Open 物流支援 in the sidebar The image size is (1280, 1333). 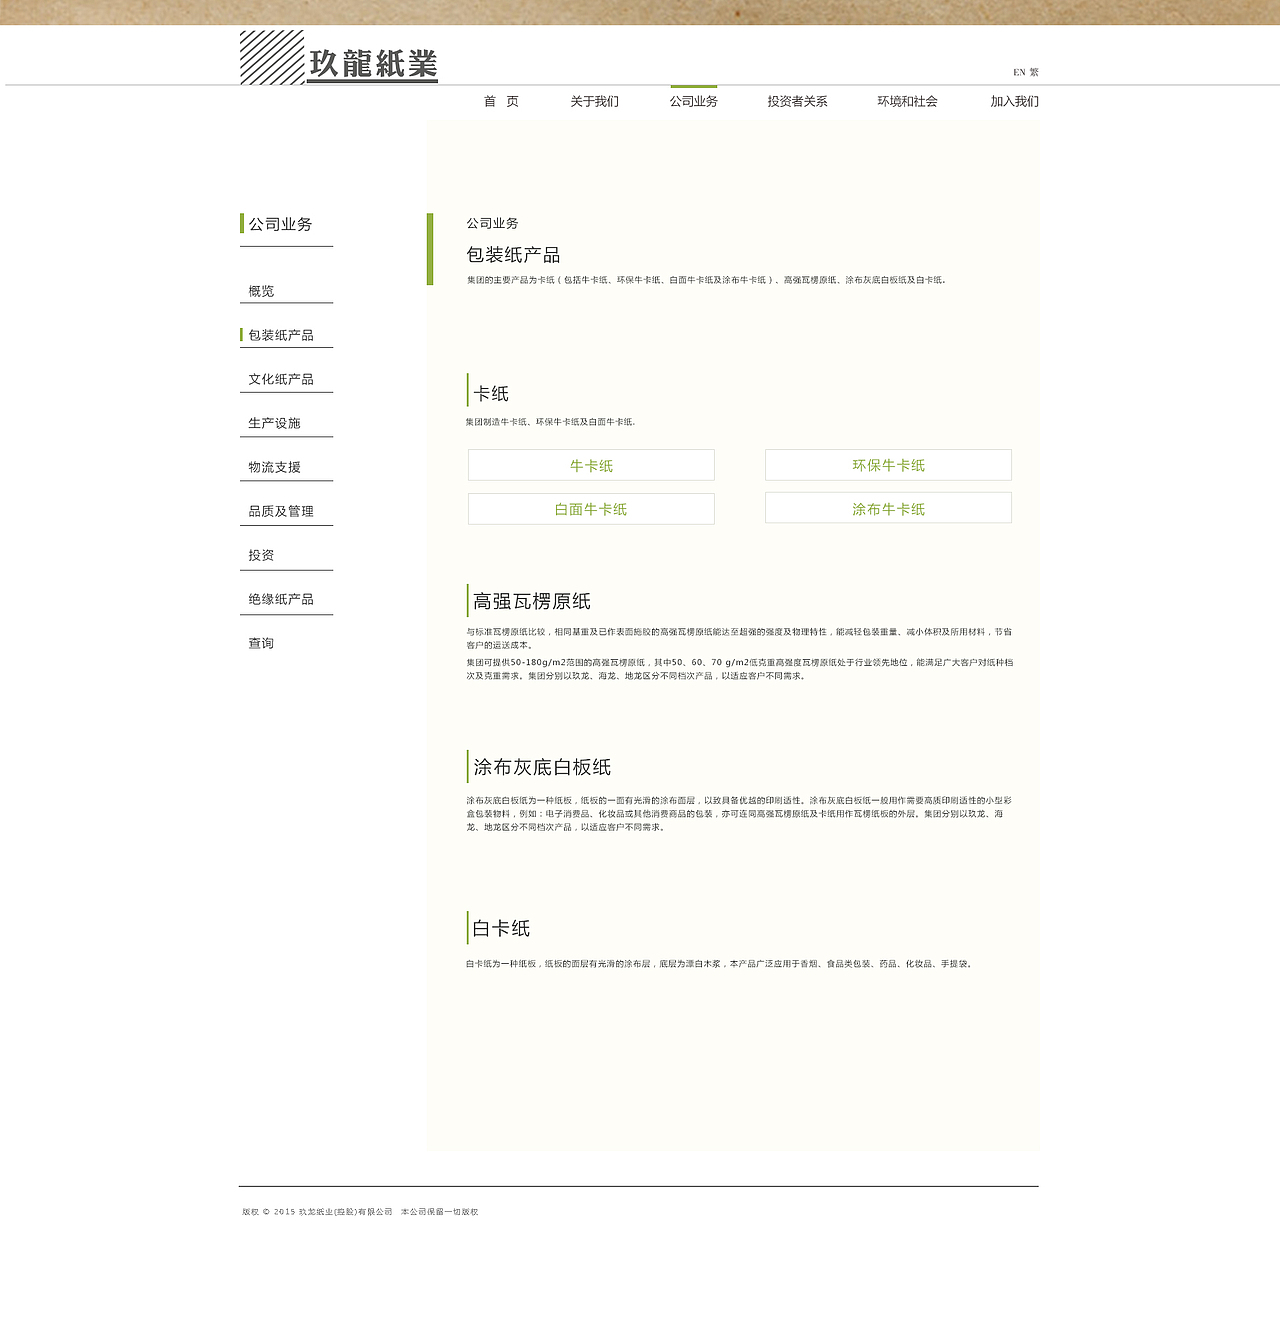(x=274, y=467)
